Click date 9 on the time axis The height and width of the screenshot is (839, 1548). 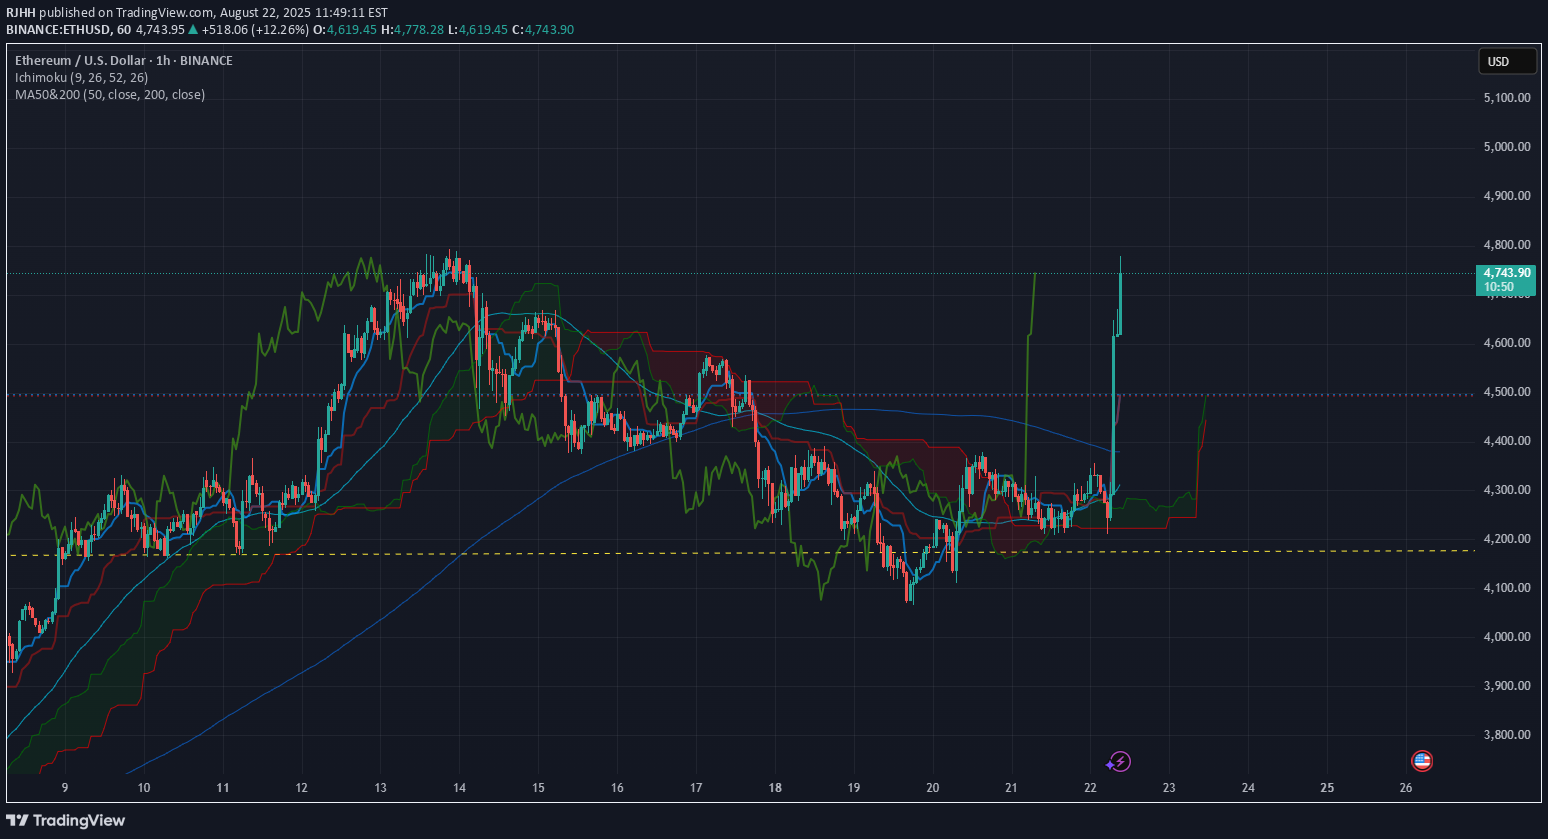[65, 788]
